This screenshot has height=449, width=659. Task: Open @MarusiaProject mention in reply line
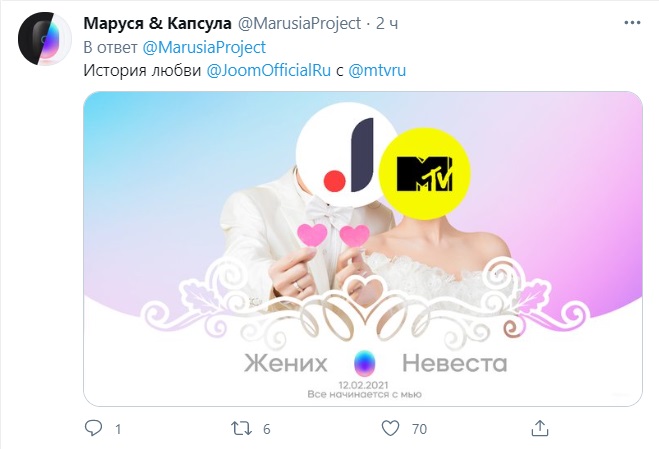[204, 47]
